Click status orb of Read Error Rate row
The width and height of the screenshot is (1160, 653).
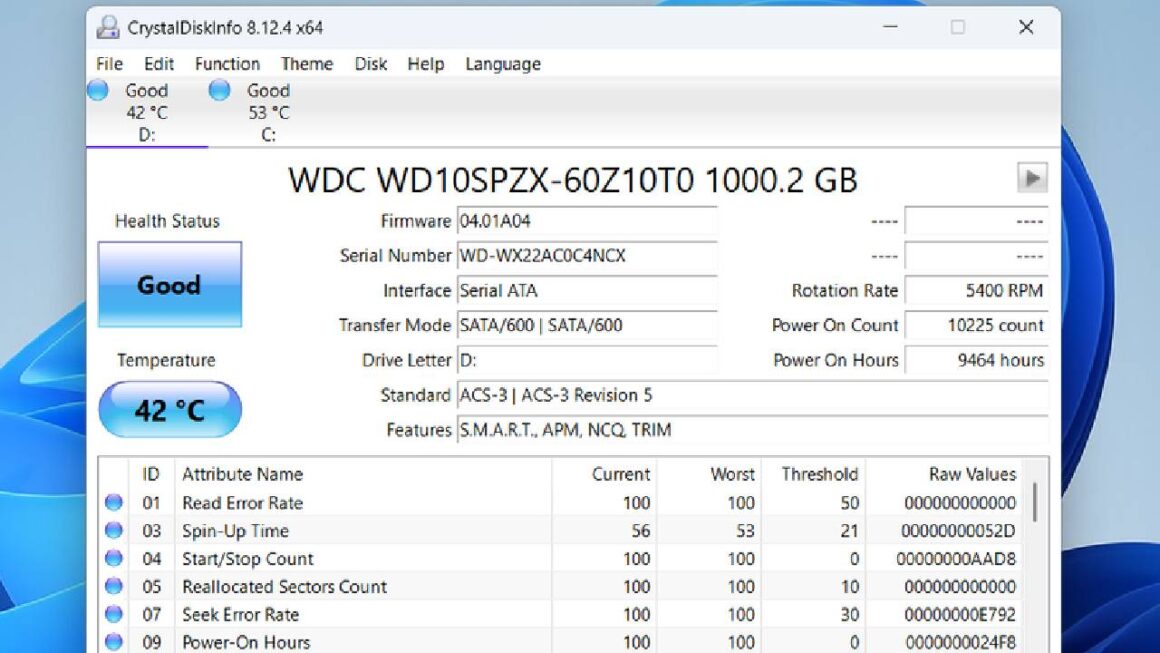[x=114, y=503]
